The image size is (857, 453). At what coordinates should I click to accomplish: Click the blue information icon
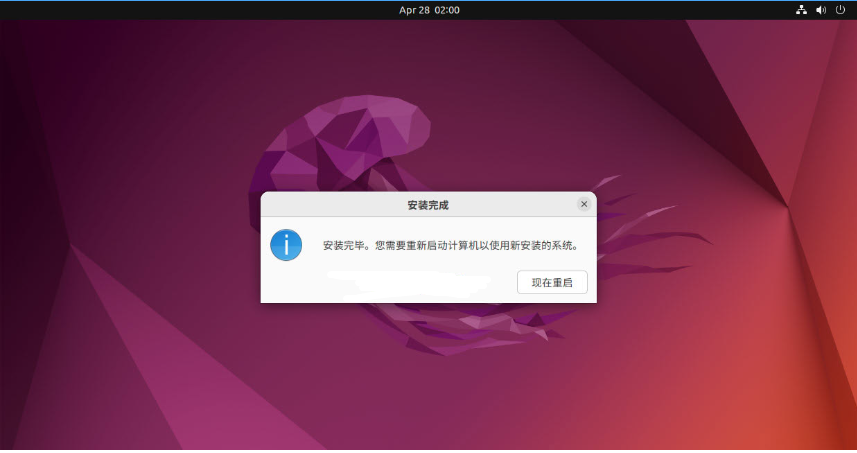[286, 245]
